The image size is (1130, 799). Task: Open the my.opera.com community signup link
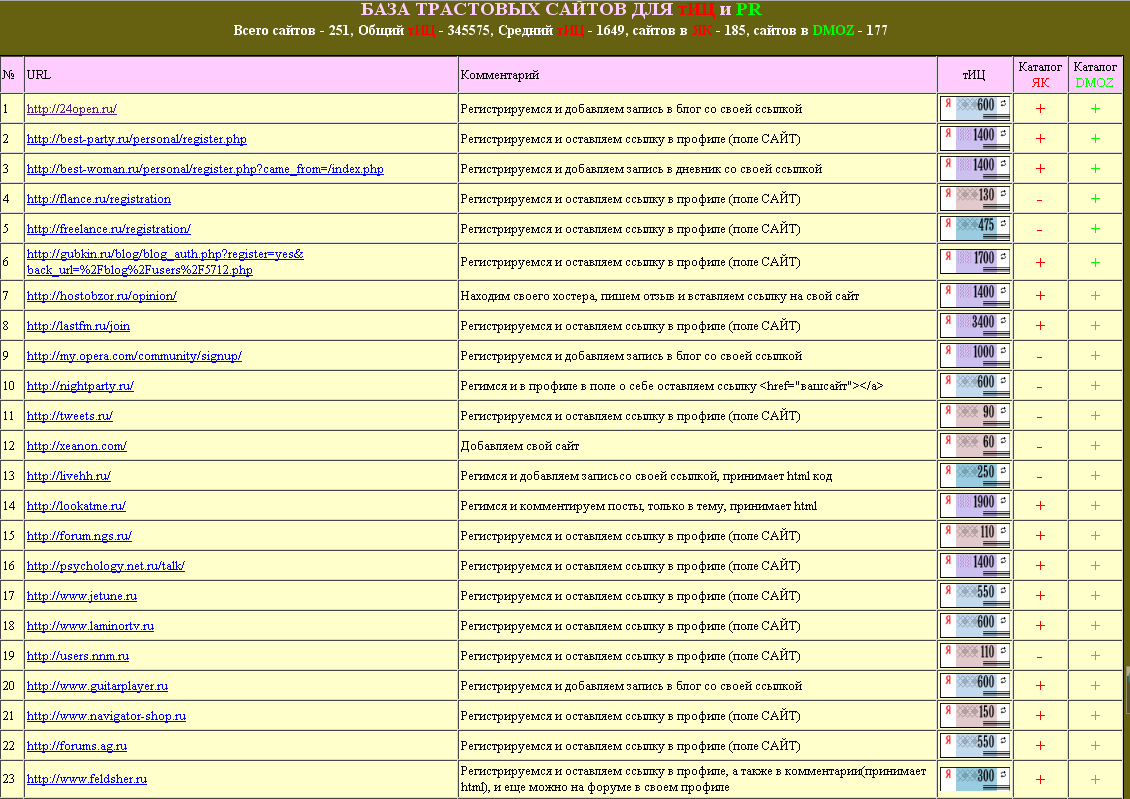134,356
